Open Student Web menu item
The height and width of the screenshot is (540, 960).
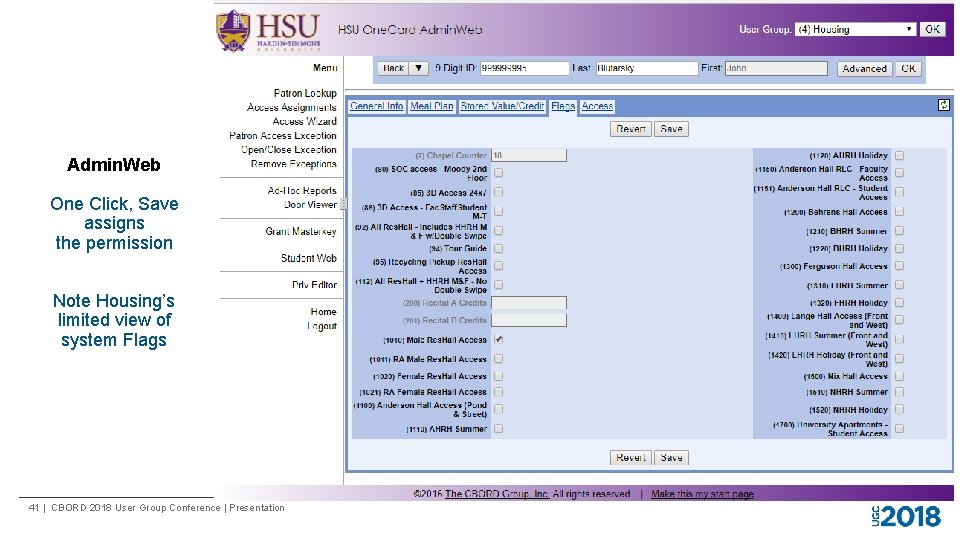(309, 258)
